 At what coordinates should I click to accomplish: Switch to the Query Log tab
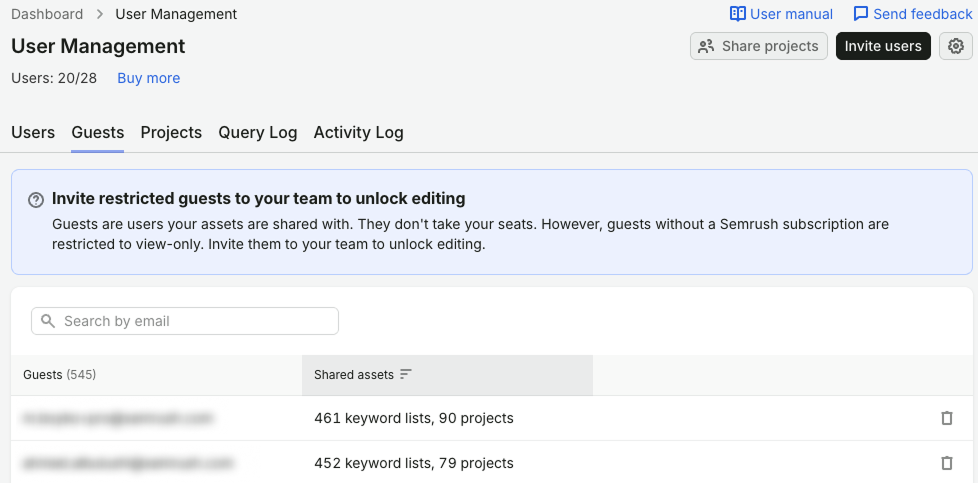(258, 132)
